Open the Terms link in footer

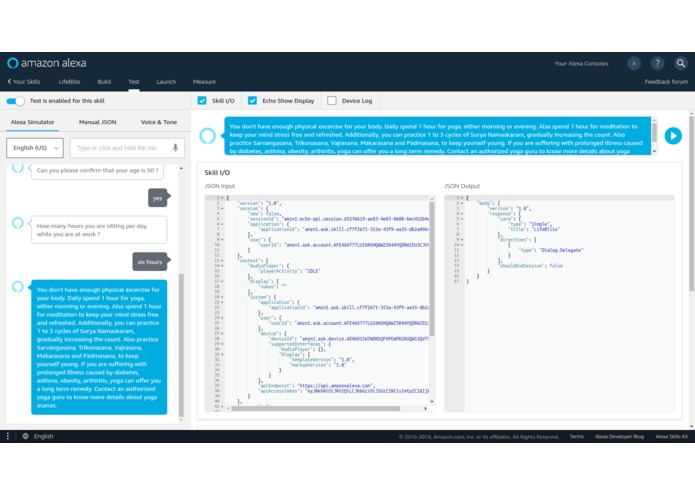(577, 436)
